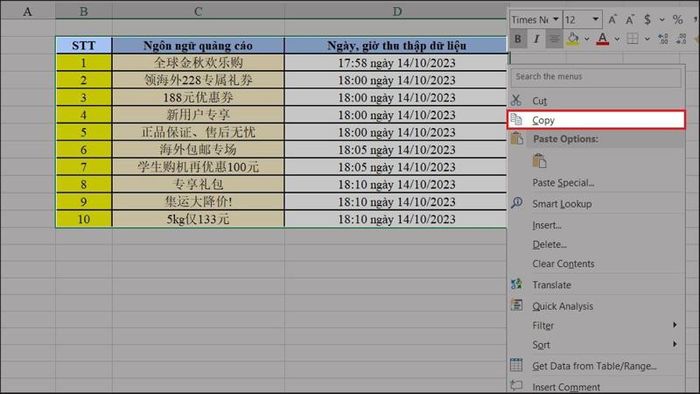Screen dimensions: 700x394
Task: Click the Decrease Font Size icon
Action: (629, 20)
